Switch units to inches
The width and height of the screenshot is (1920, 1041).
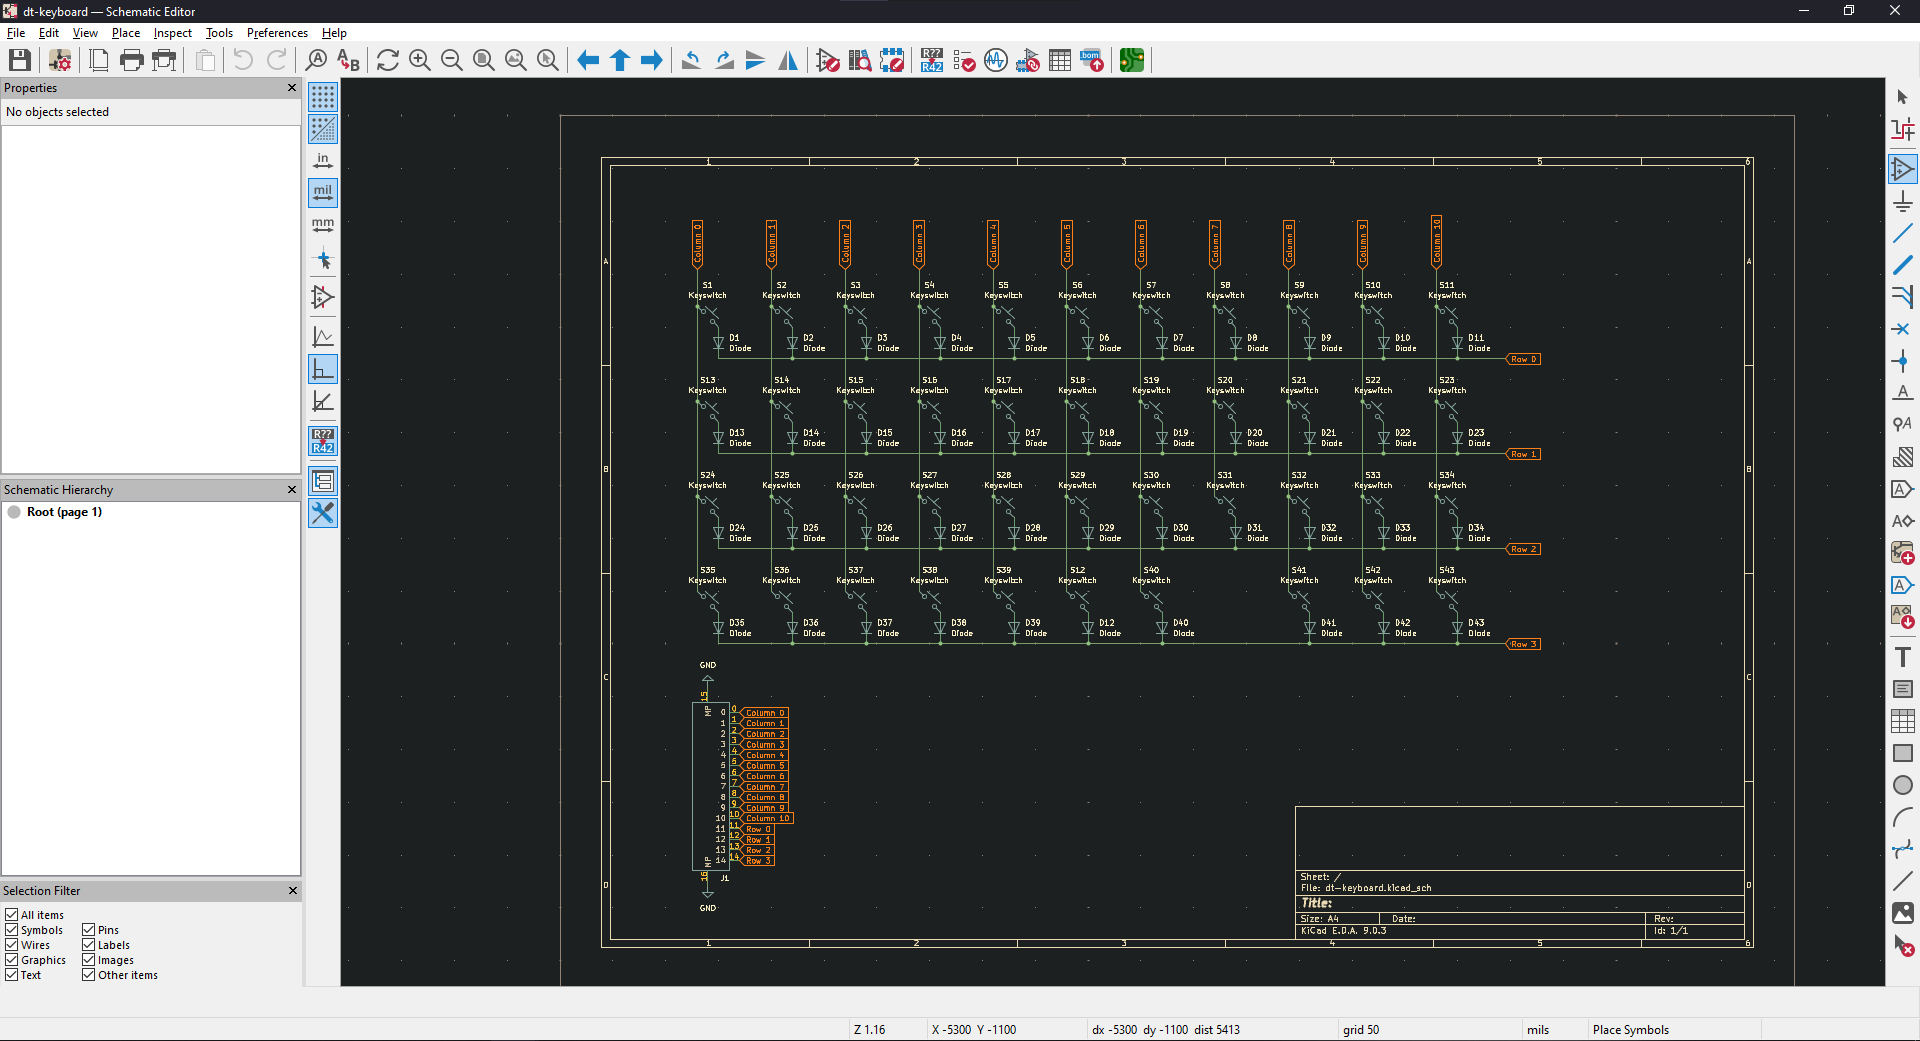tap(323, 161)
